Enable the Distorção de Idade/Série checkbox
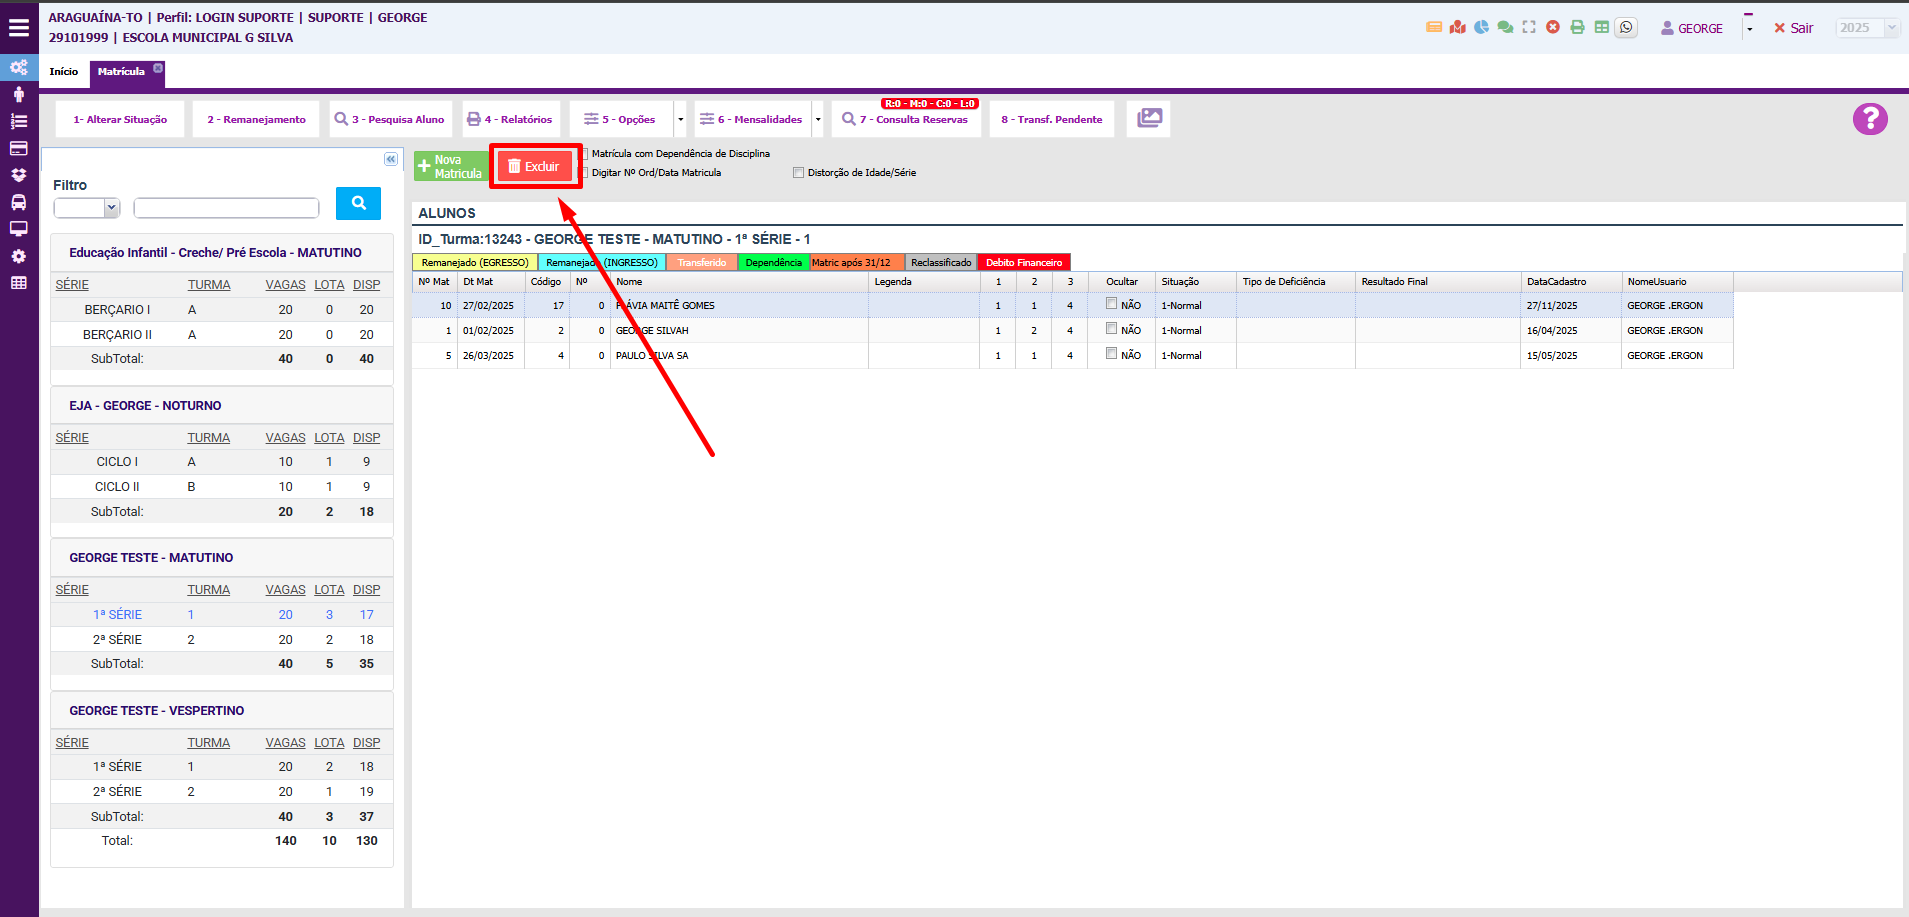 (798, 173)
